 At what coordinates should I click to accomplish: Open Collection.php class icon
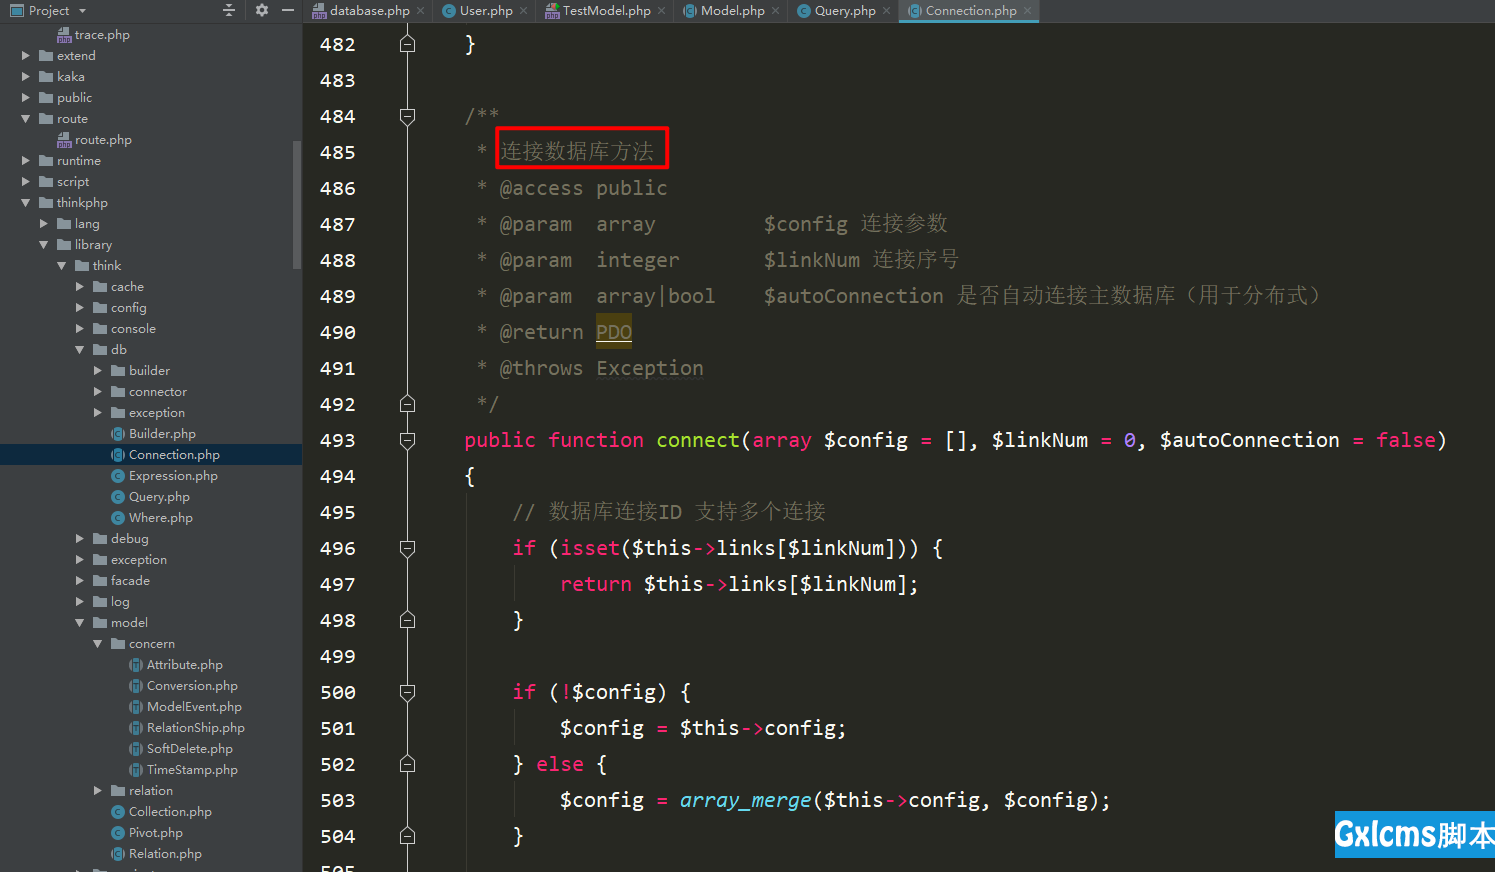[x=118, y=812]
